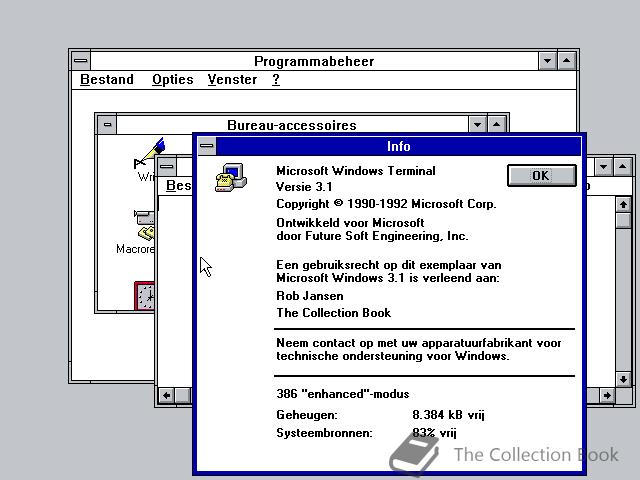The image size is (640, 480).
Task: Maximize the Bureau-accessoires group window
Action: click(x=496, y=124)
